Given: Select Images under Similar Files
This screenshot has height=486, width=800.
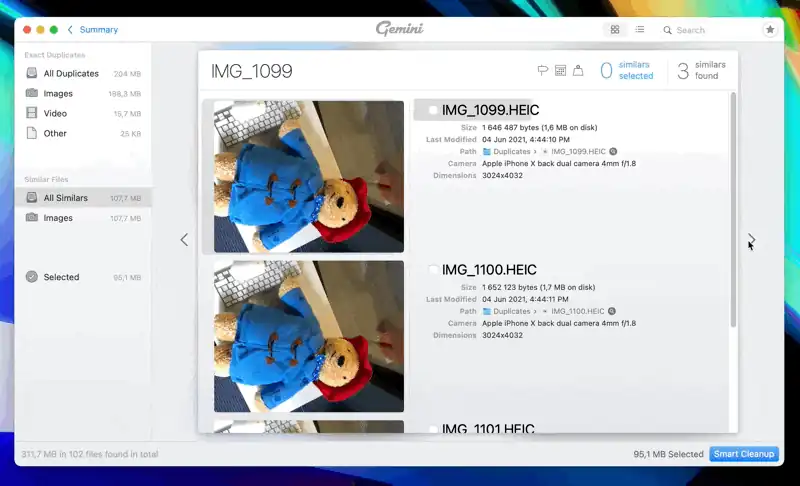Looking at the screenshot, I should point(83,218).
